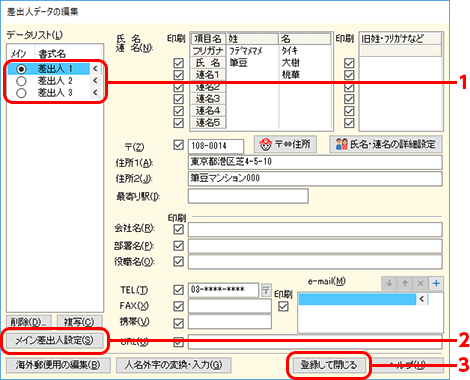Click the 旧姓・フリガナなど column header

click(x=401, y=39)
